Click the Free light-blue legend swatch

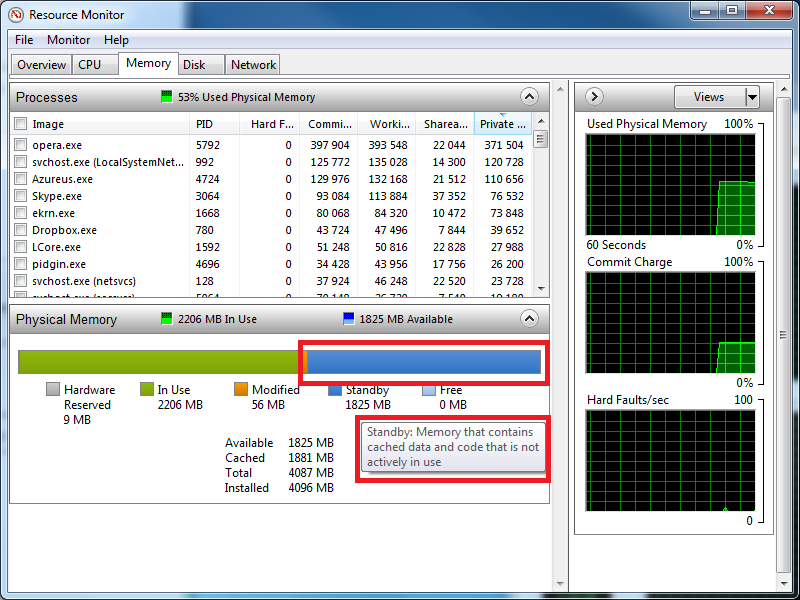429,389
